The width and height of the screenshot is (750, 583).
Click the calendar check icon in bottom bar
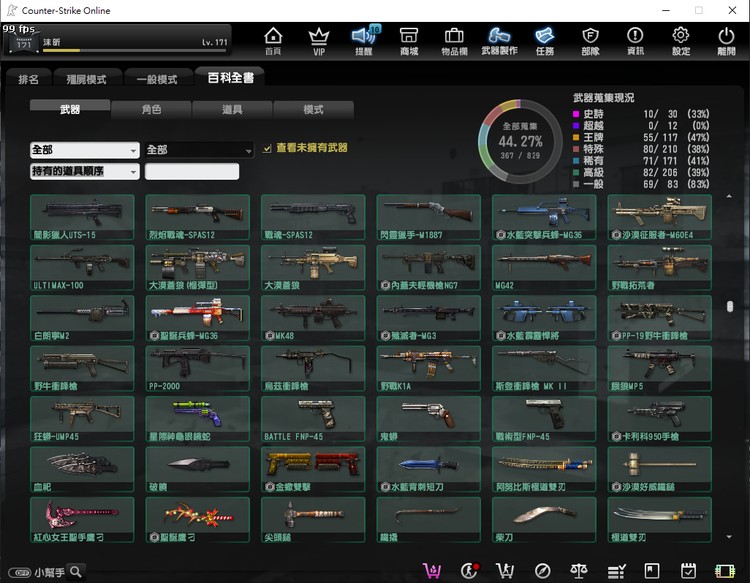click(x=688, y=571)
